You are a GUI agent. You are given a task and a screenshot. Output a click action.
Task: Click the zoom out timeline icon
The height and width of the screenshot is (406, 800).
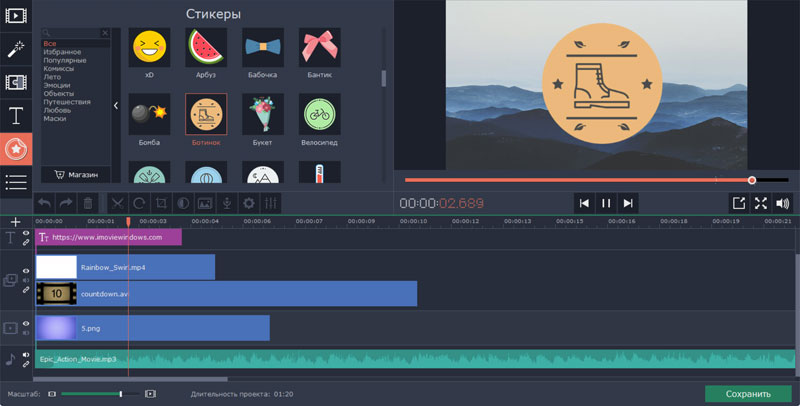click(x=52, y=394)
